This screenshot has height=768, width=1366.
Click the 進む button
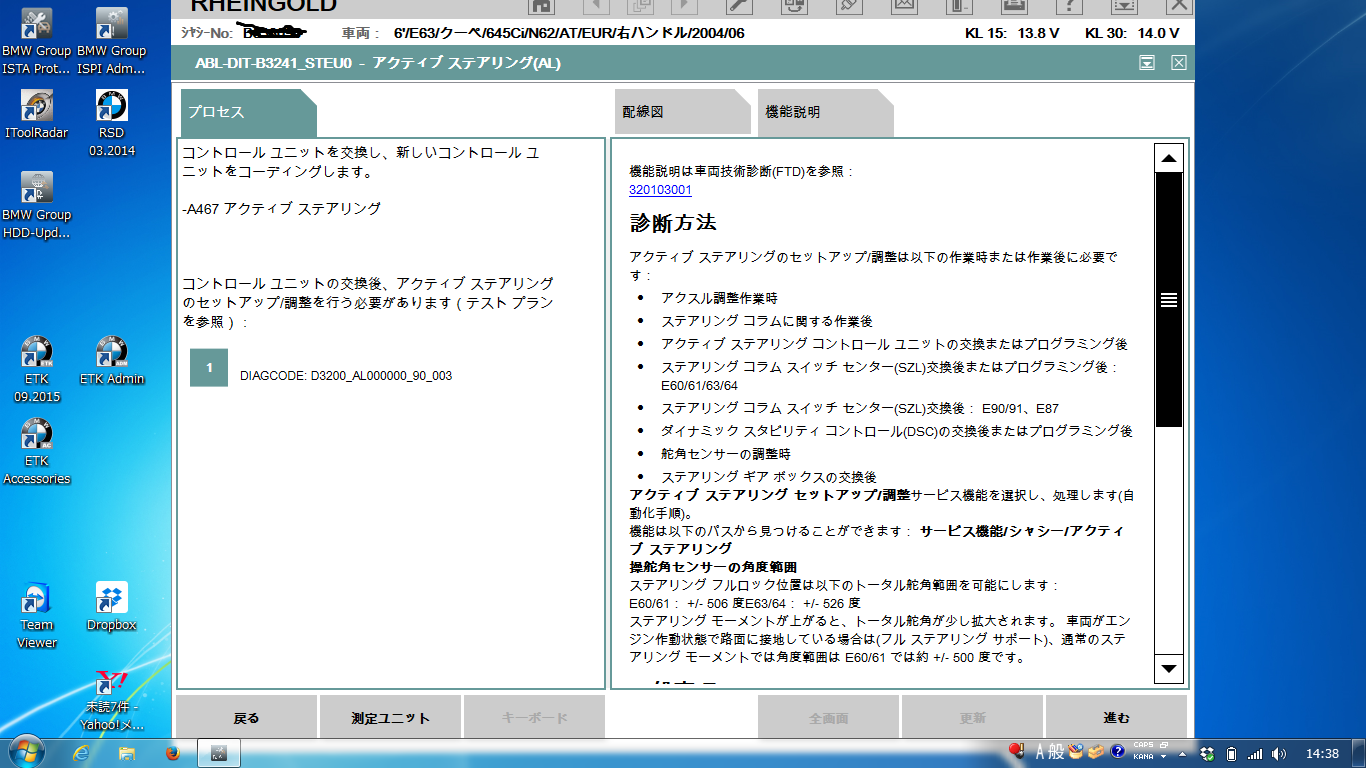1116,717
